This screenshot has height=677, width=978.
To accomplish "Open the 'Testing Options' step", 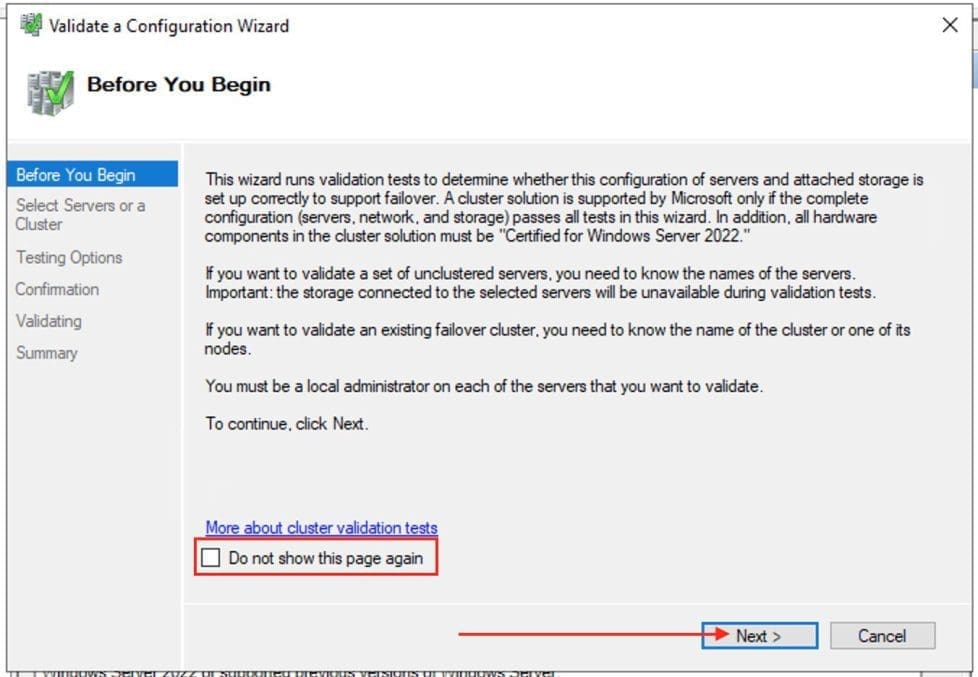I will (x=69, y=257).
